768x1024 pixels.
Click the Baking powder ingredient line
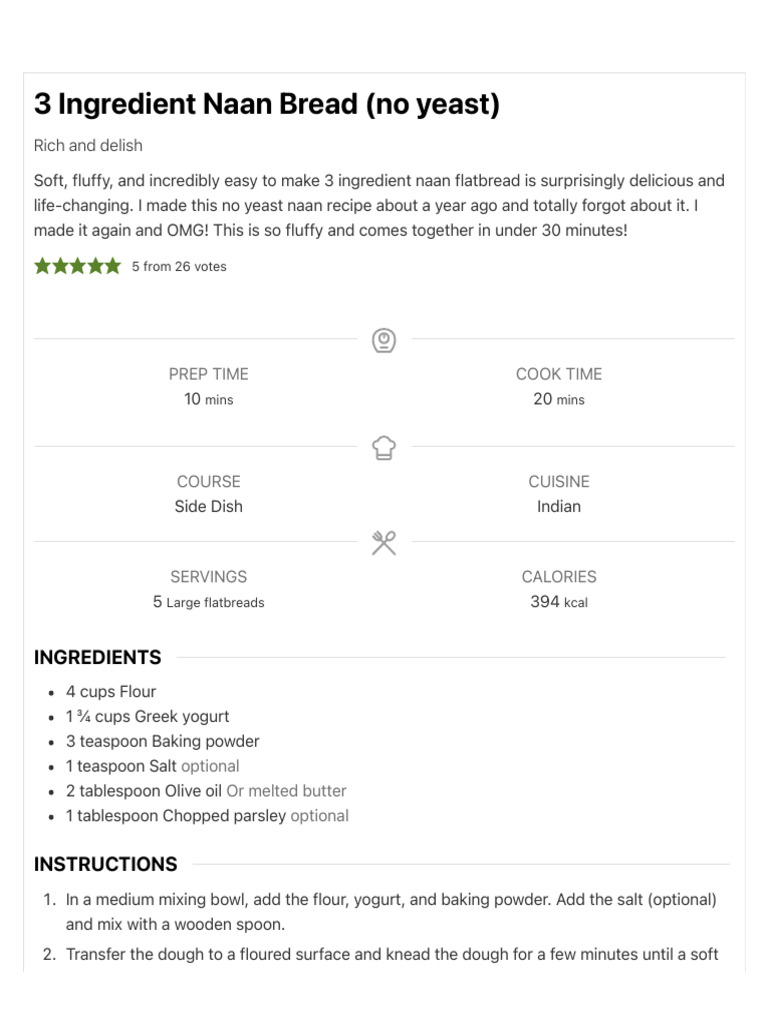click(x=163, y=741)
